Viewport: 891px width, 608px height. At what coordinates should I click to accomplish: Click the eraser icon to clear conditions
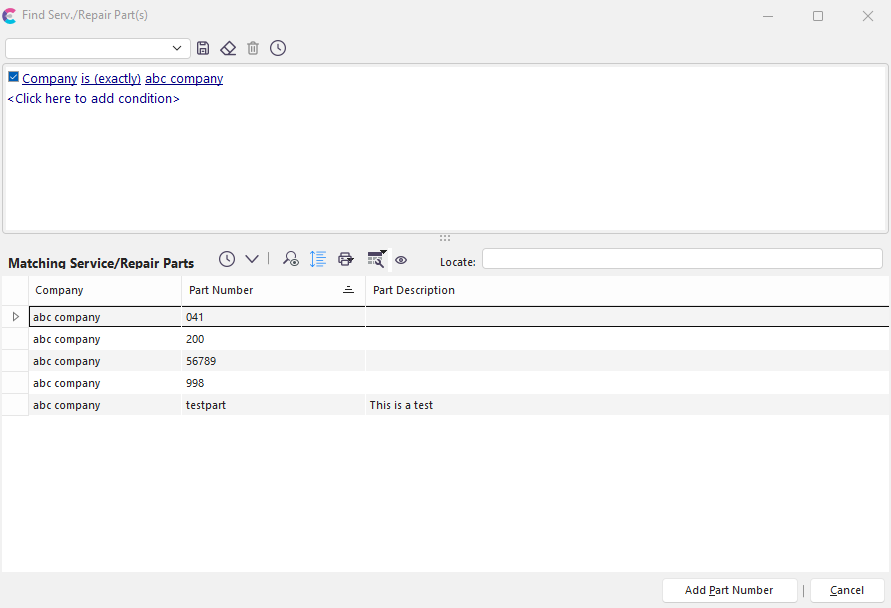(x=228, y=48)
